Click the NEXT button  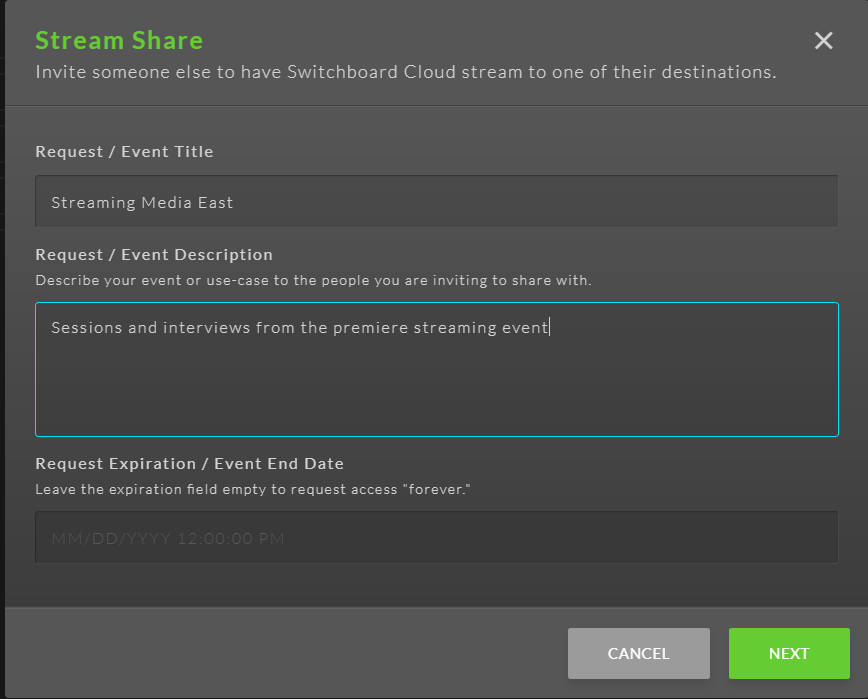click(789, 653)
